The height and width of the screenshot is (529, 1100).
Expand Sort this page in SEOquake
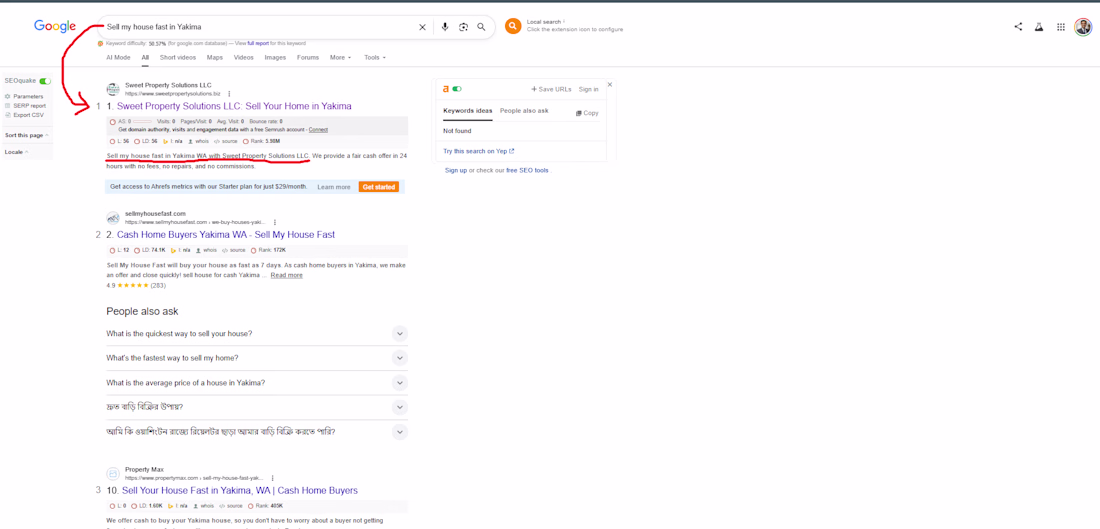26,135
